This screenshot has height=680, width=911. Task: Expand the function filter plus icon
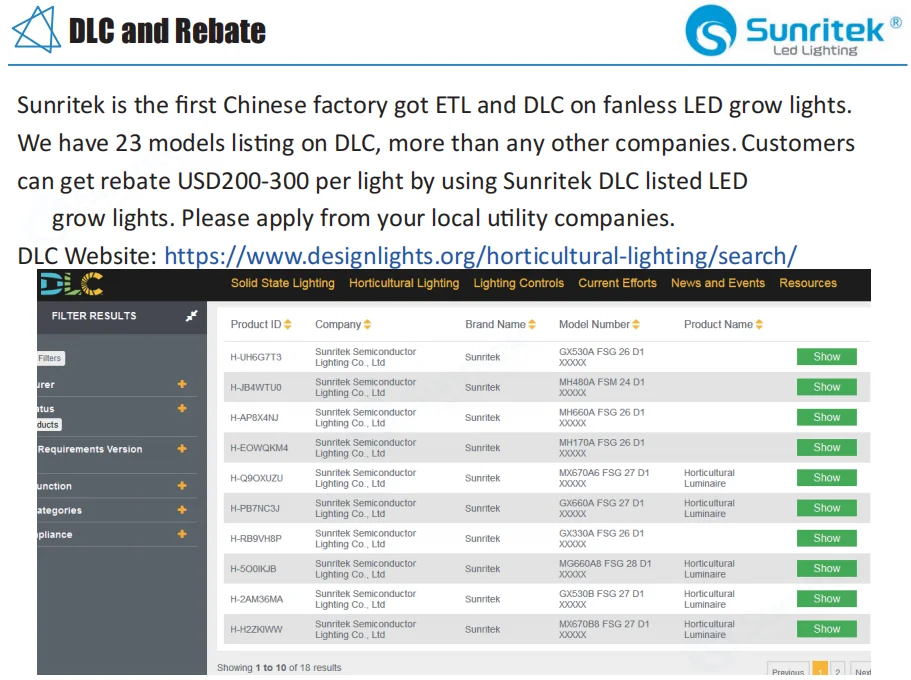(x=182, y=485)
